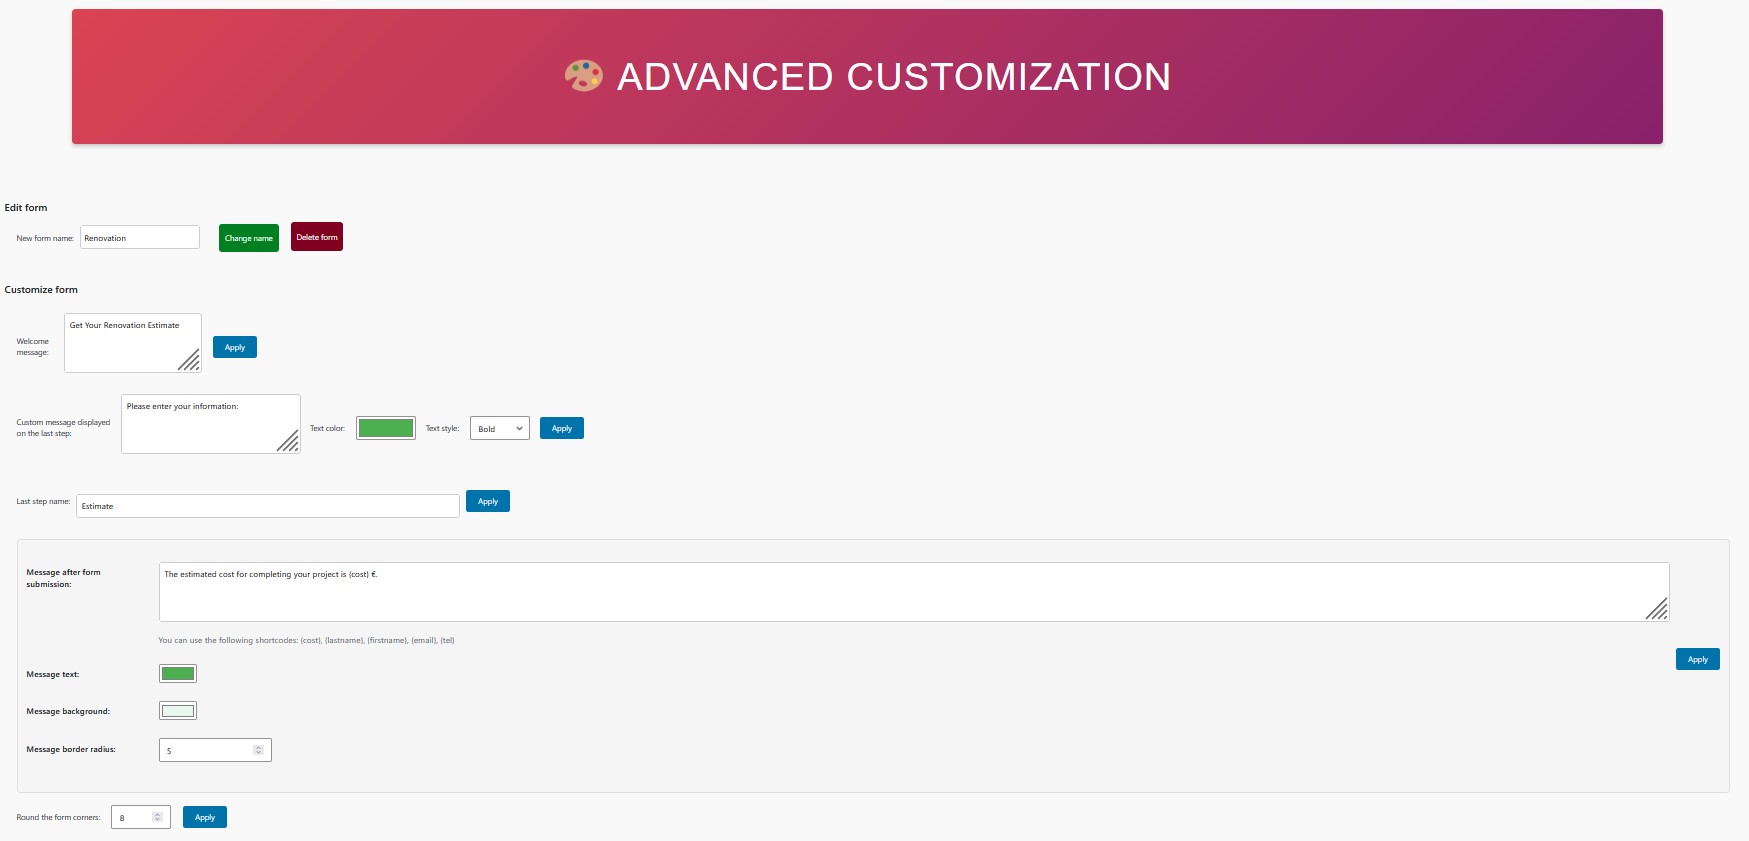Click the resize grip of submission message box
The width and height of the screenshot is (1749, 841).
click(x=1657, y=608)
